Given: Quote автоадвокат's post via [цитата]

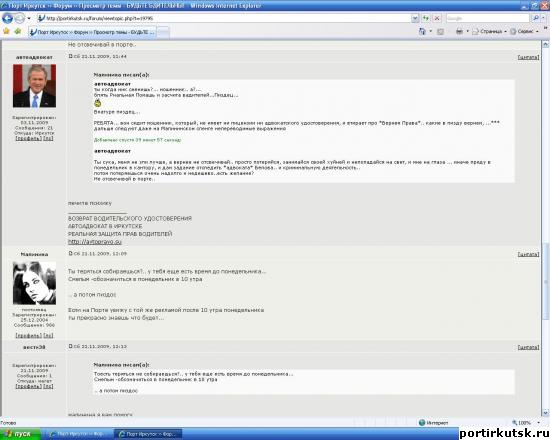Looking at the screenshot, I should coord(528,57).
